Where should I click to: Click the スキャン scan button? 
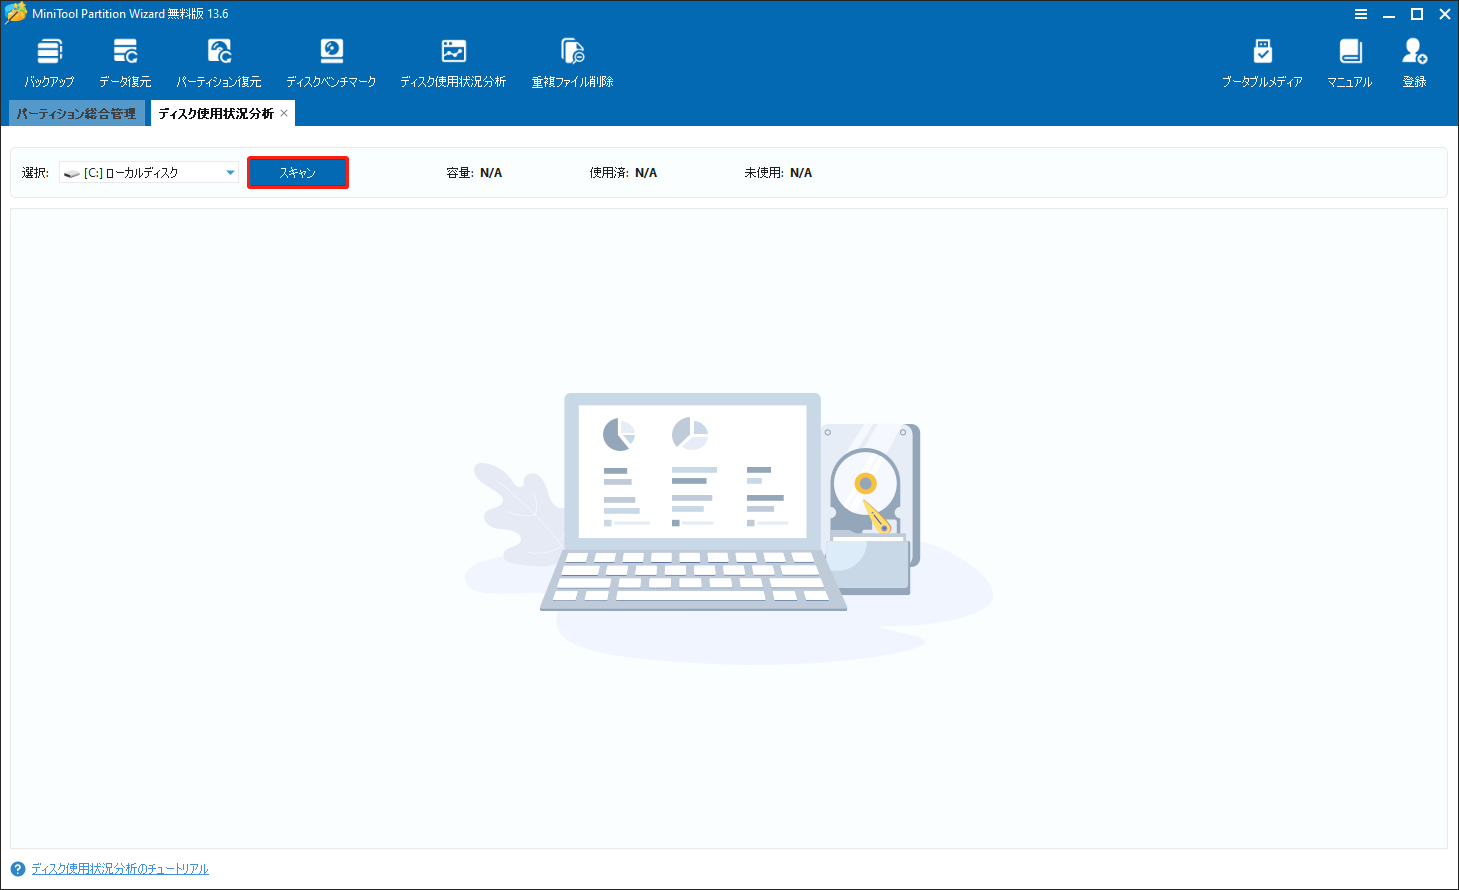click(298, 173)
